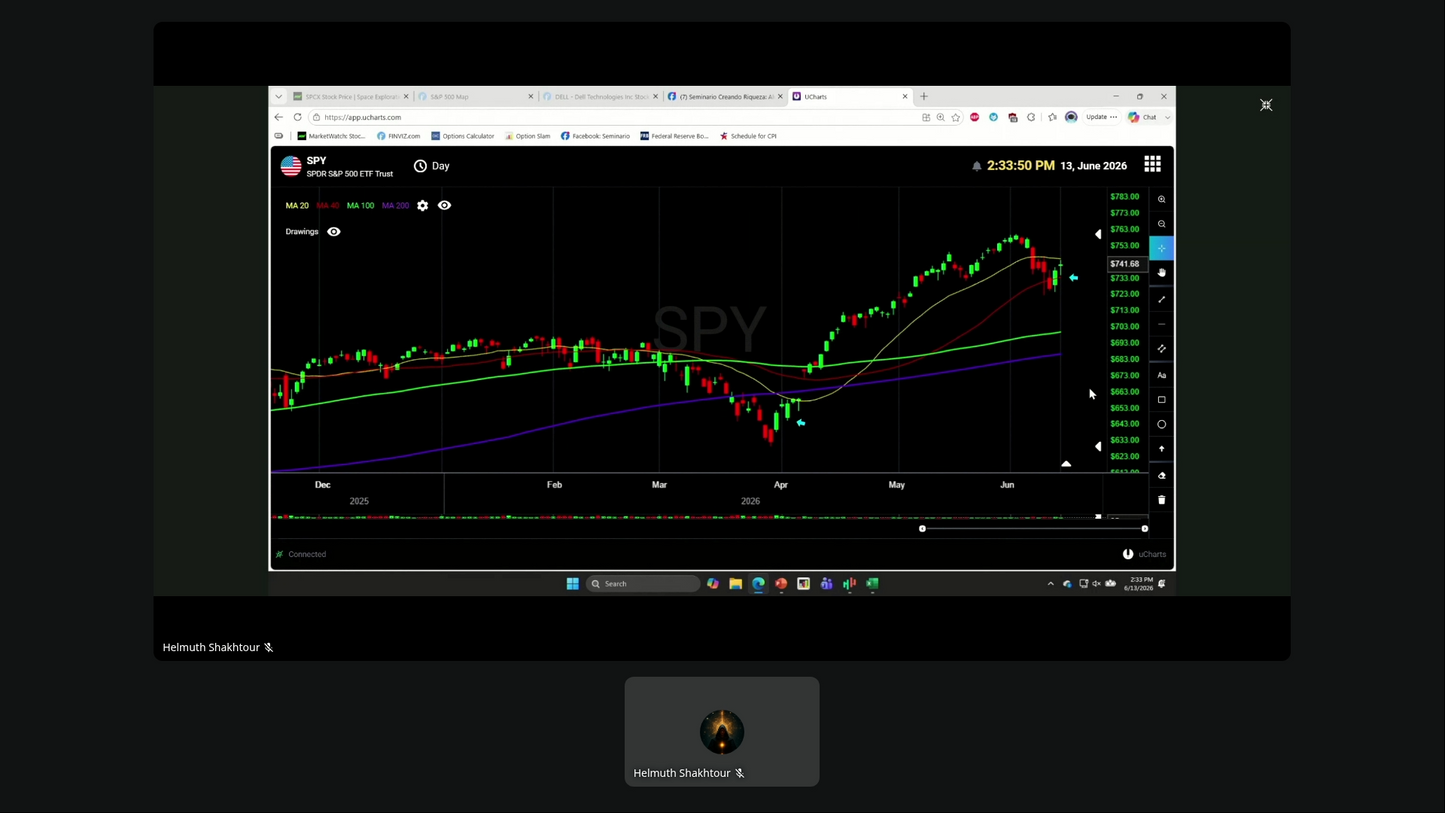1445x813 pixels.
Task: Select the eraser tool
Action: [1161, 475]
